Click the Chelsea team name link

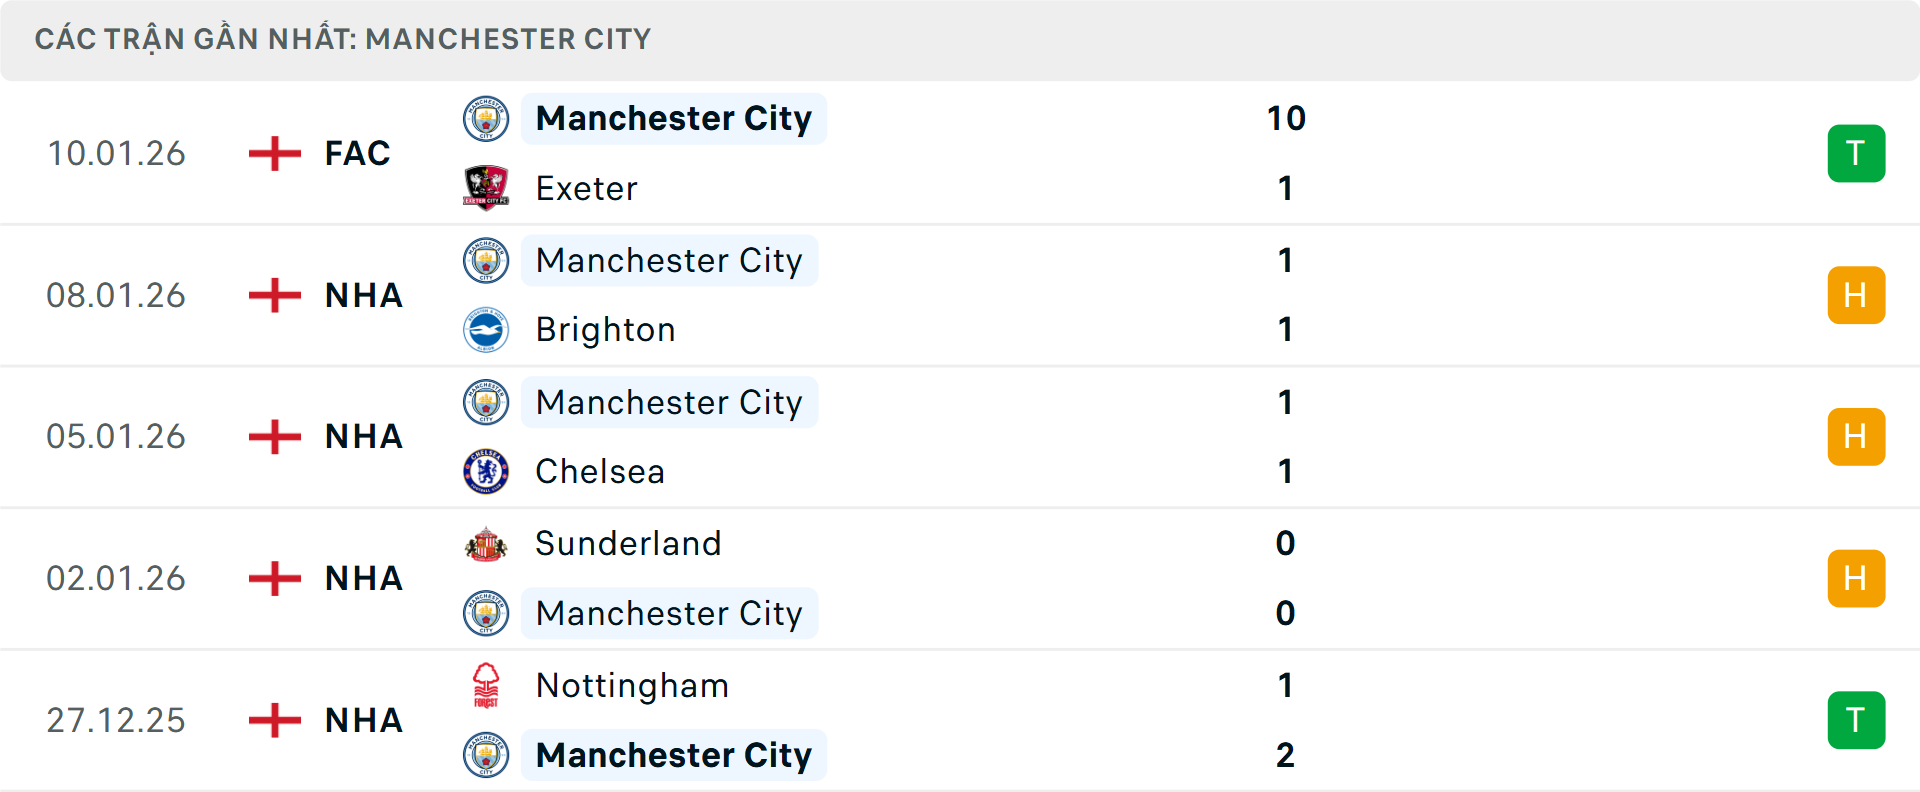pos(599,471)
